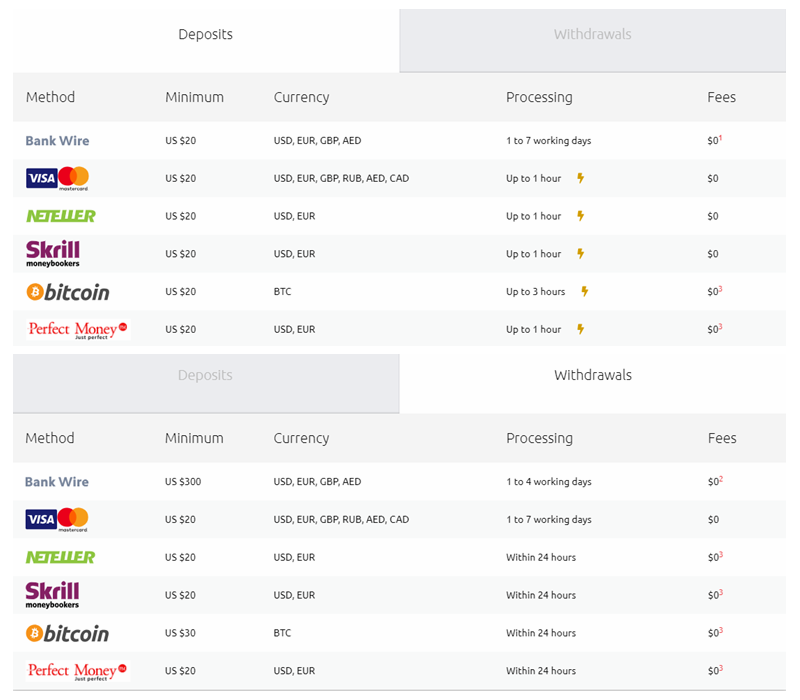Image resolution: width=800 pixels, height=700 pixels.
Task: Click footnote 3 on the Bitcoin withdrawal fee
Action: coord(720,629)
